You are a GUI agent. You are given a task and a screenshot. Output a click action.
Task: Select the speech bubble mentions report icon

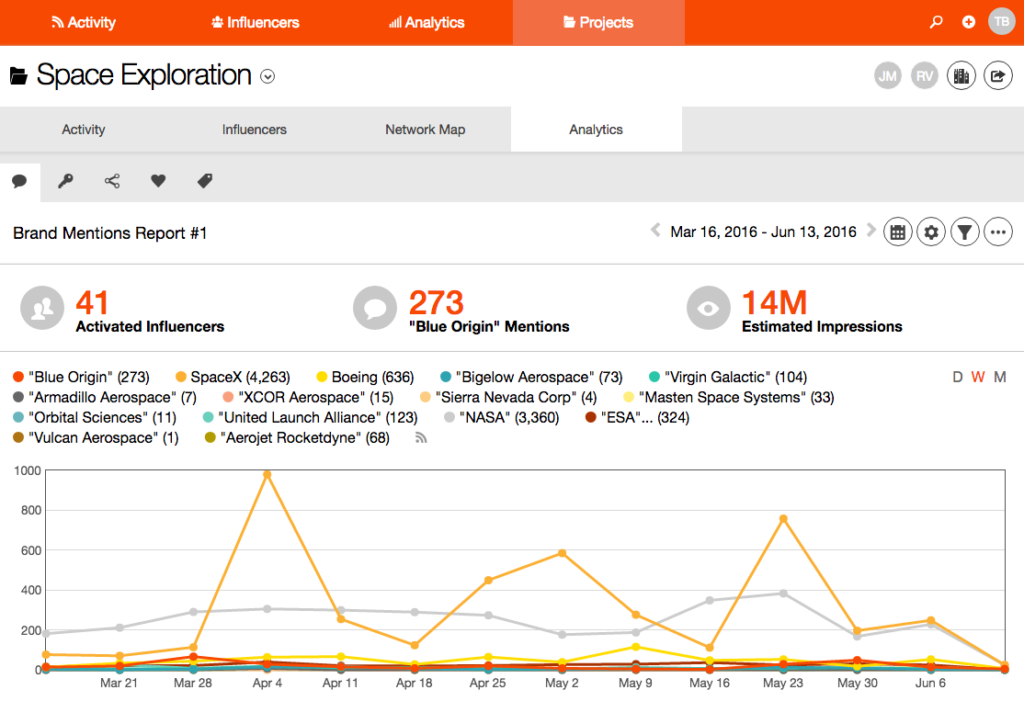(x=20, y=181)
